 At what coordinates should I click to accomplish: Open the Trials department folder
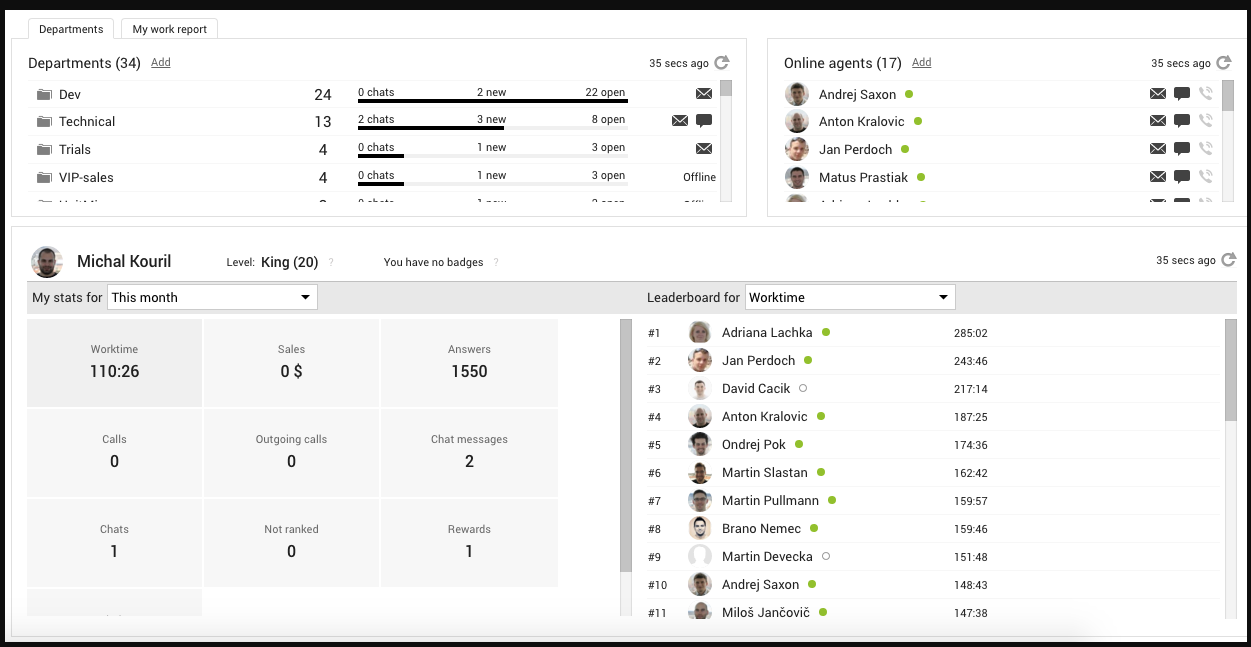tap(44, 150)
